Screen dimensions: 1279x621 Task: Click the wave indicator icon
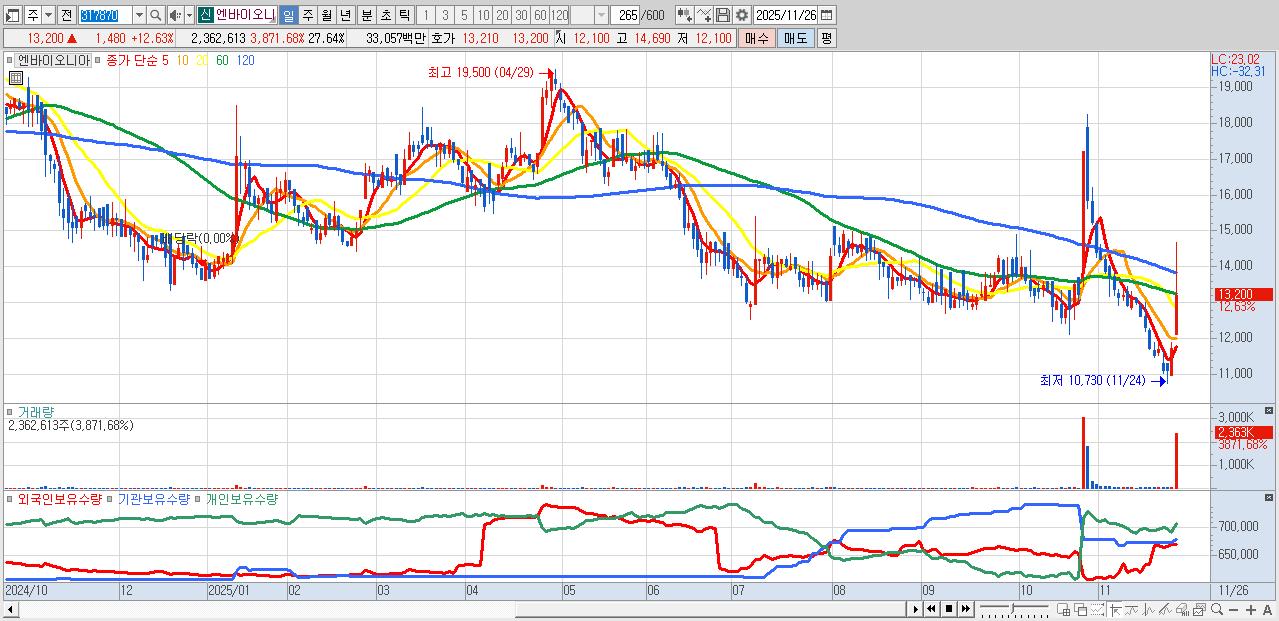coord(1132,610)
